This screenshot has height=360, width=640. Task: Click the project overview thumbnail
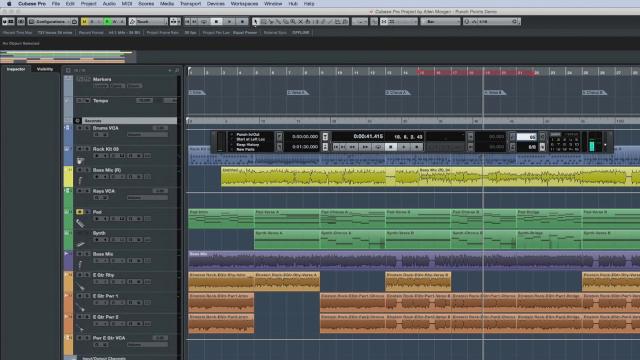point(67,57)
